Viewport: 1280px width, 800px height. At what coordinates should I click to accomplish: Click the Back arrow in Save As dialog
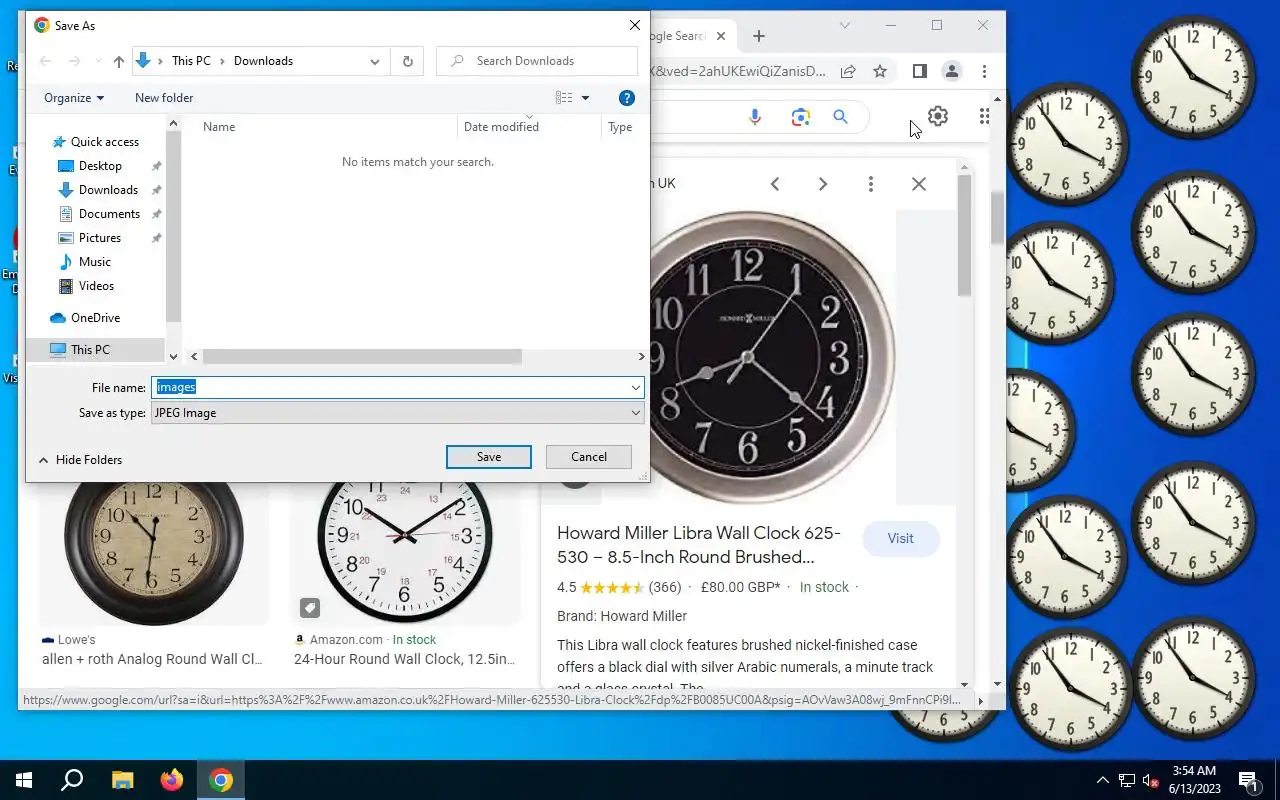pos(45,61)
